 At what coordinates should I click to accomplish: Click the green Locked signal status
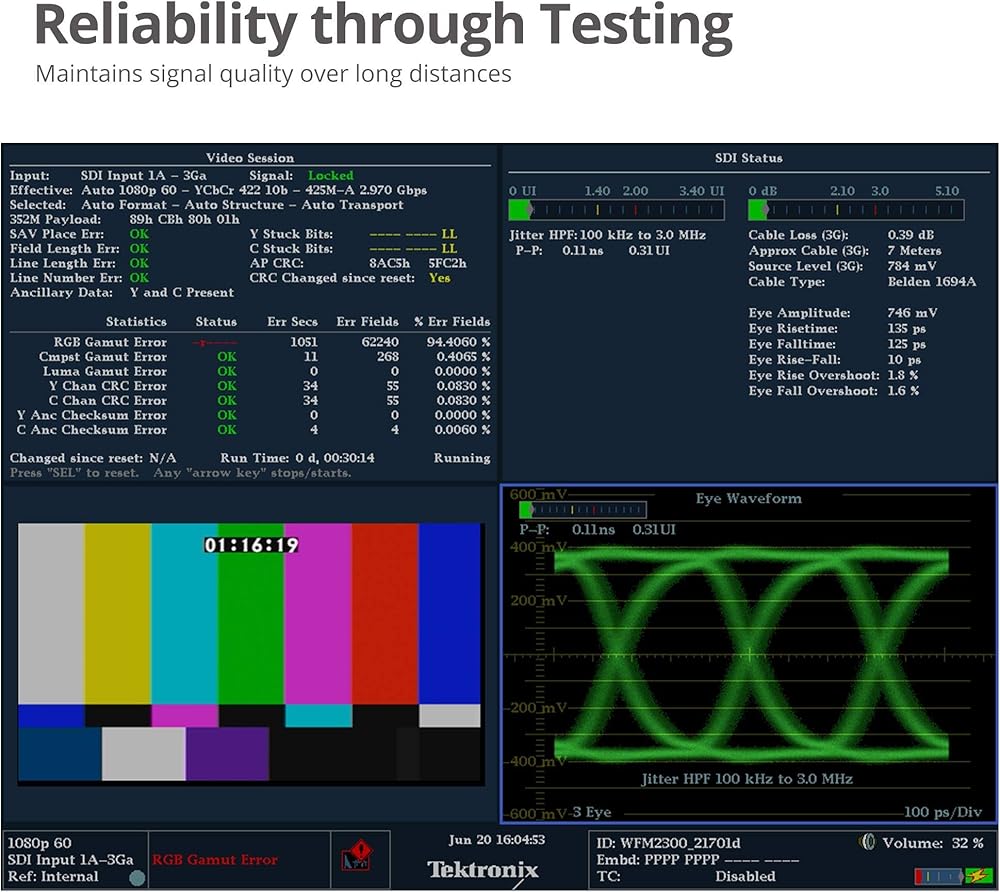pos(330,175)
